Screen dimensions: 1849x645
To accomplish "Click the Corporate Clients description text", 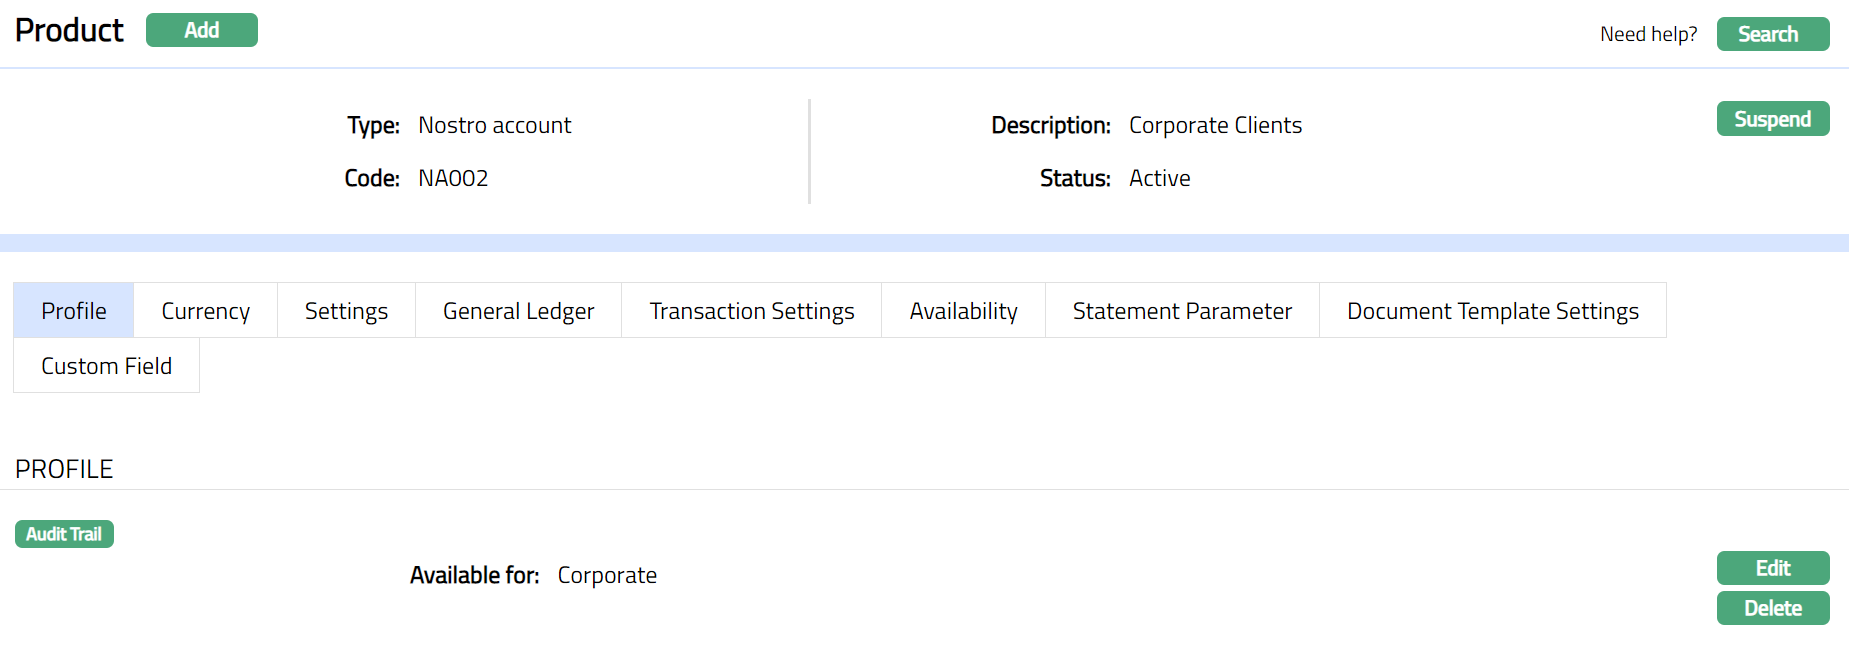I will (1215, 125).
